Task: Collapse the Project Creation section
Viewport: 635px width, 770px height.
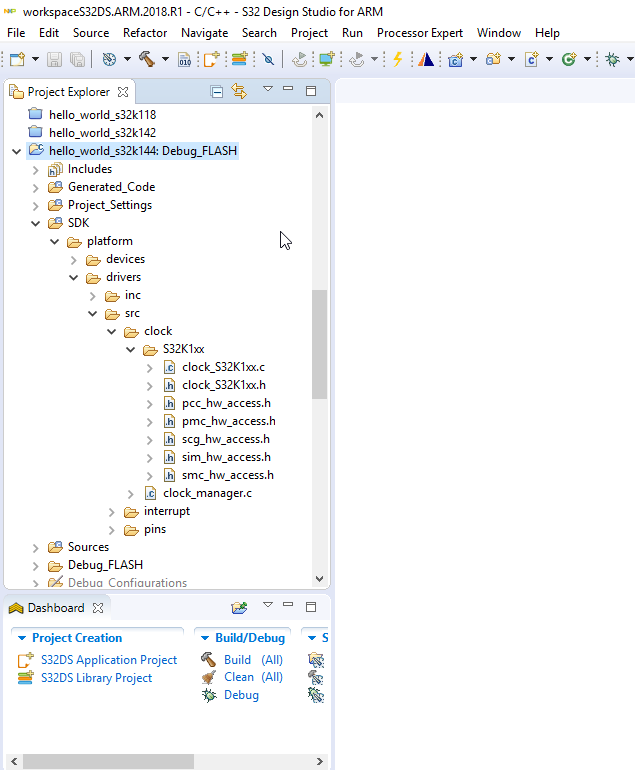Action: pos(22,638)
